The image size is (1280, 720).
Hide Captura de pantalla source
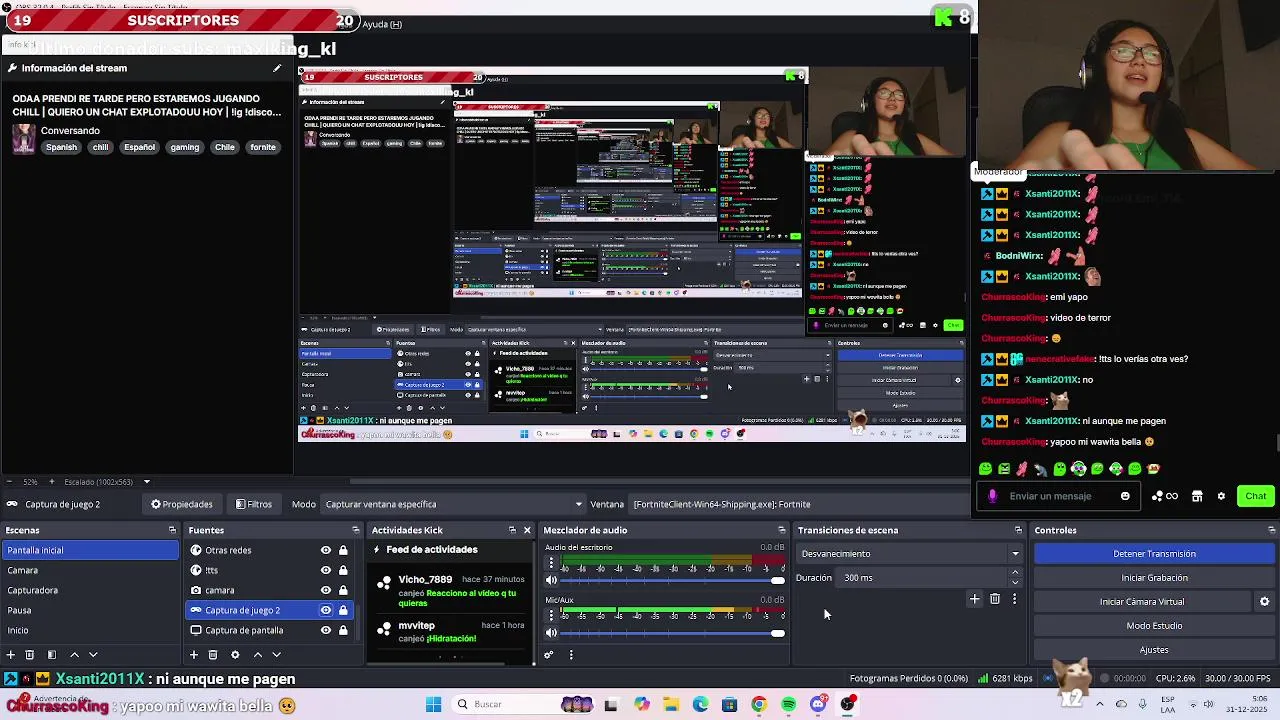[x=325, y=630]
